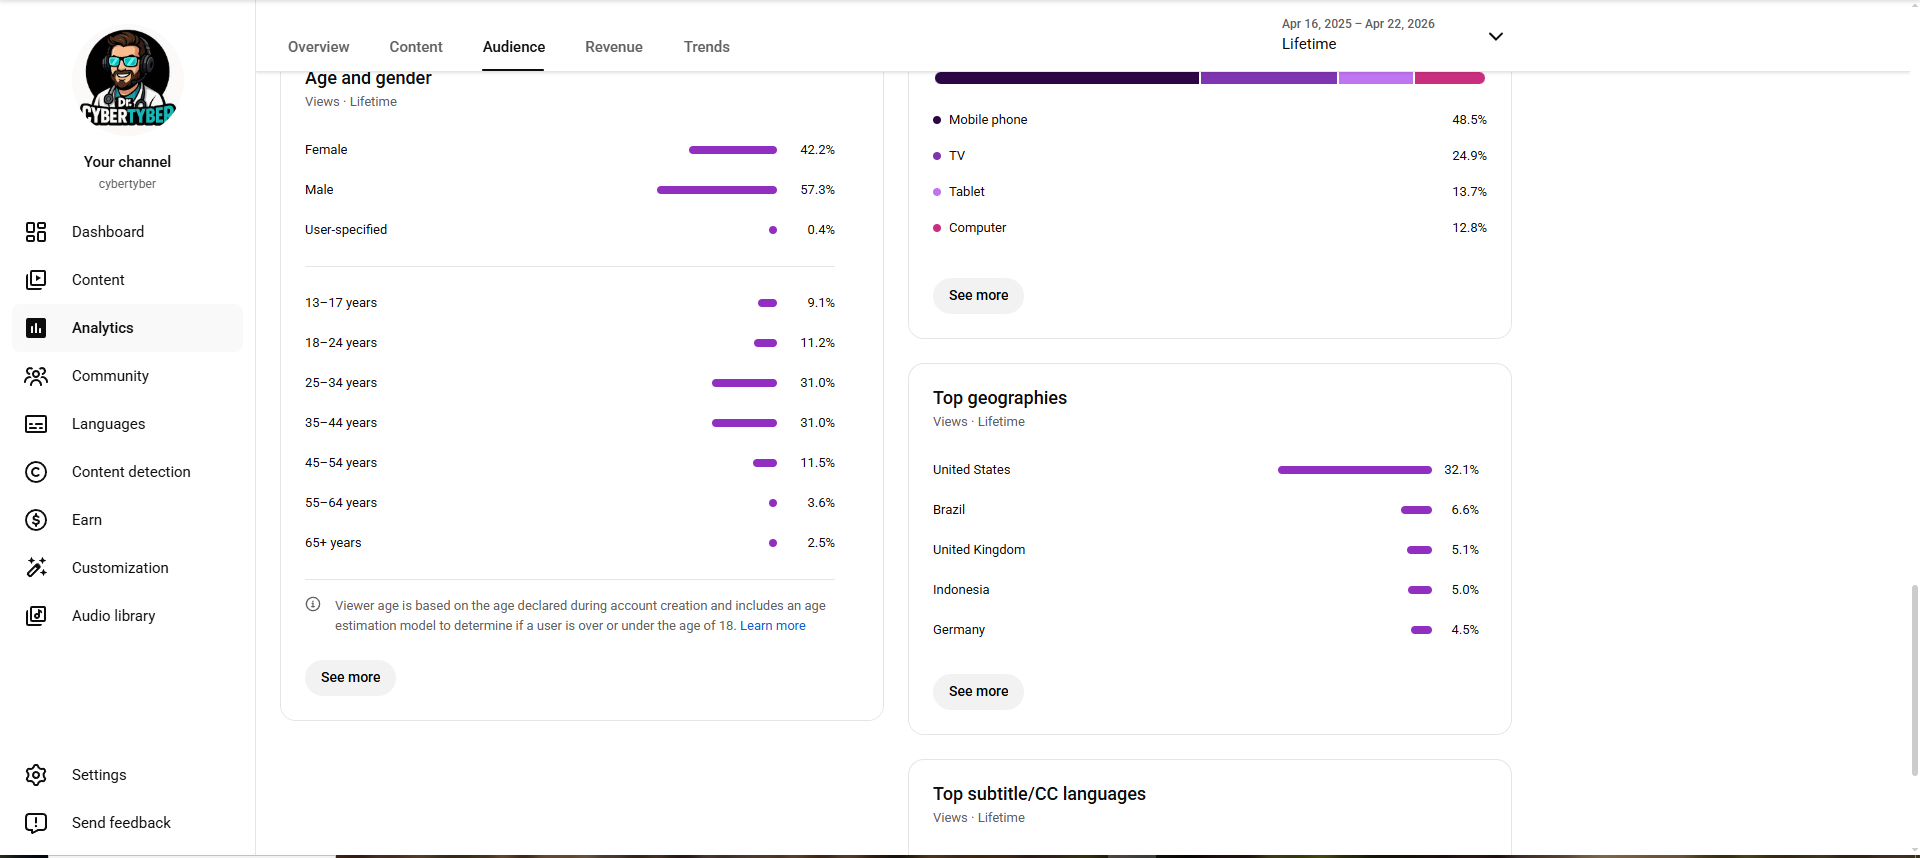
Task: Click the Earn dollar icon
Action: [36, 520]
